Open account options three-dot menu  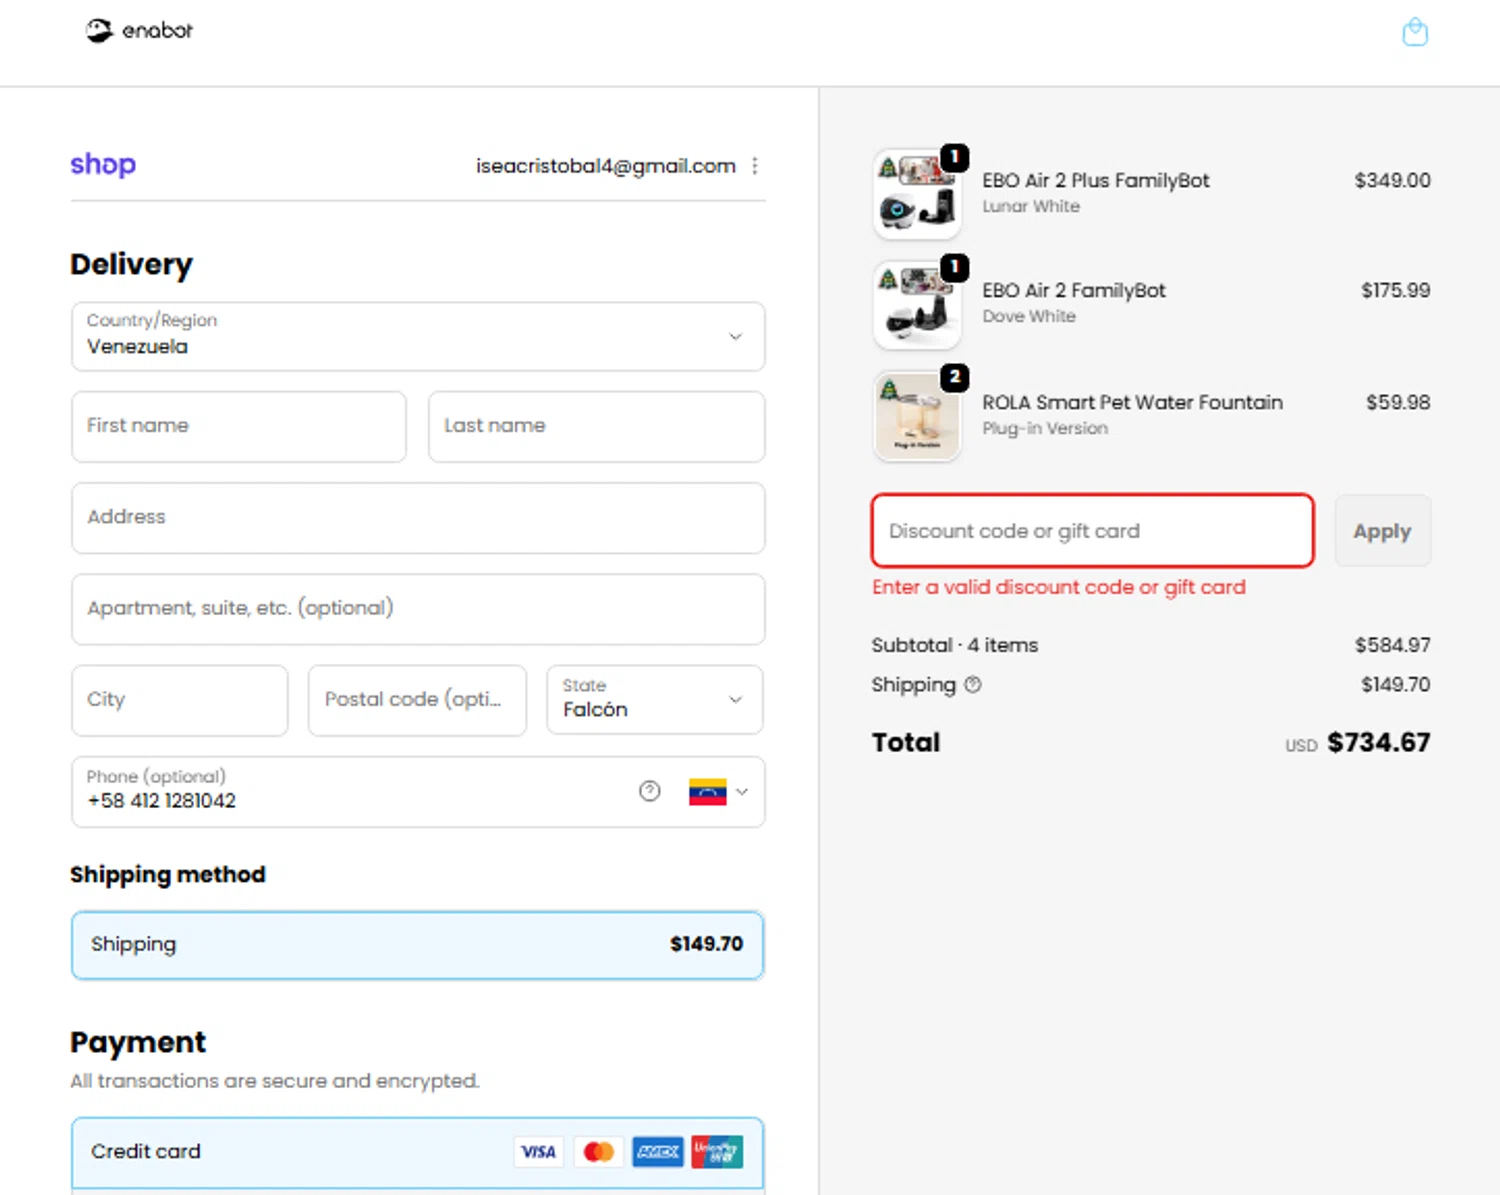tap(755, 166)
